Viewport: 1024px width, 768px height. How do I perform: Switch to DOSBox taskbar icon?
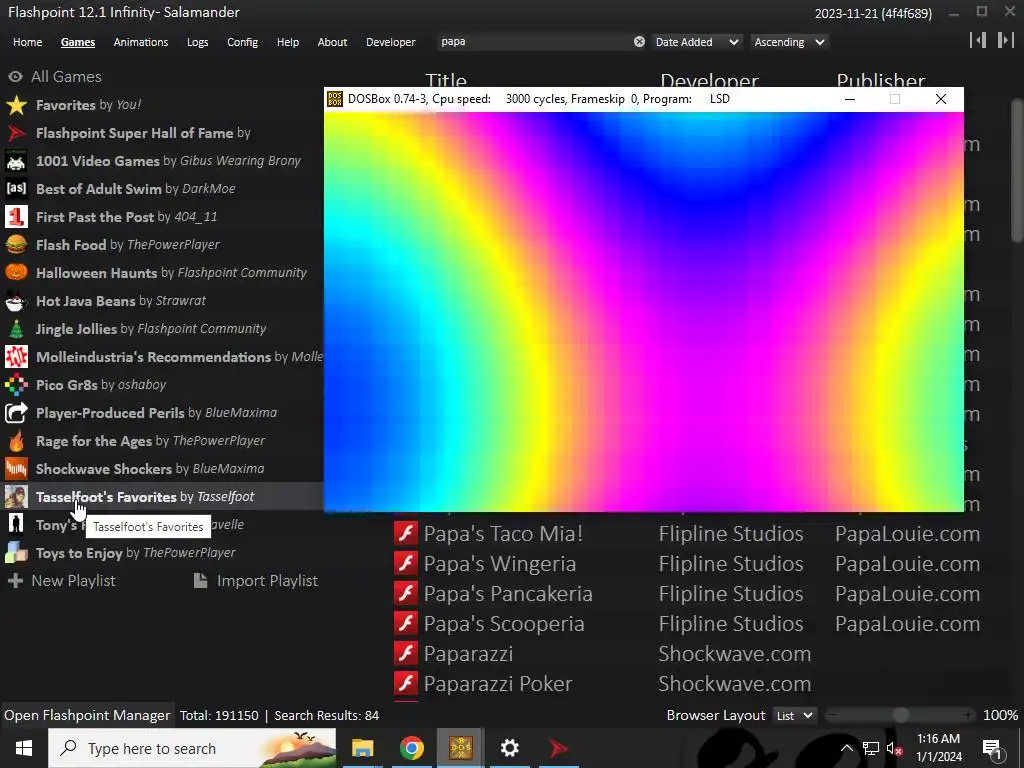pos(460,748)
